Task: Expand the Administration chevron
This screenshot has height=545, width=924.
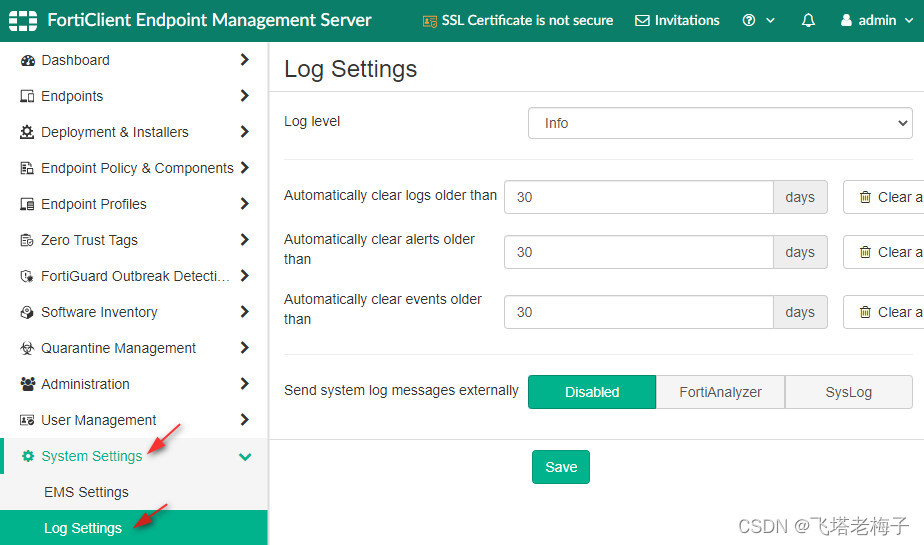Action: pyautogui.click(x=245, y=383)
